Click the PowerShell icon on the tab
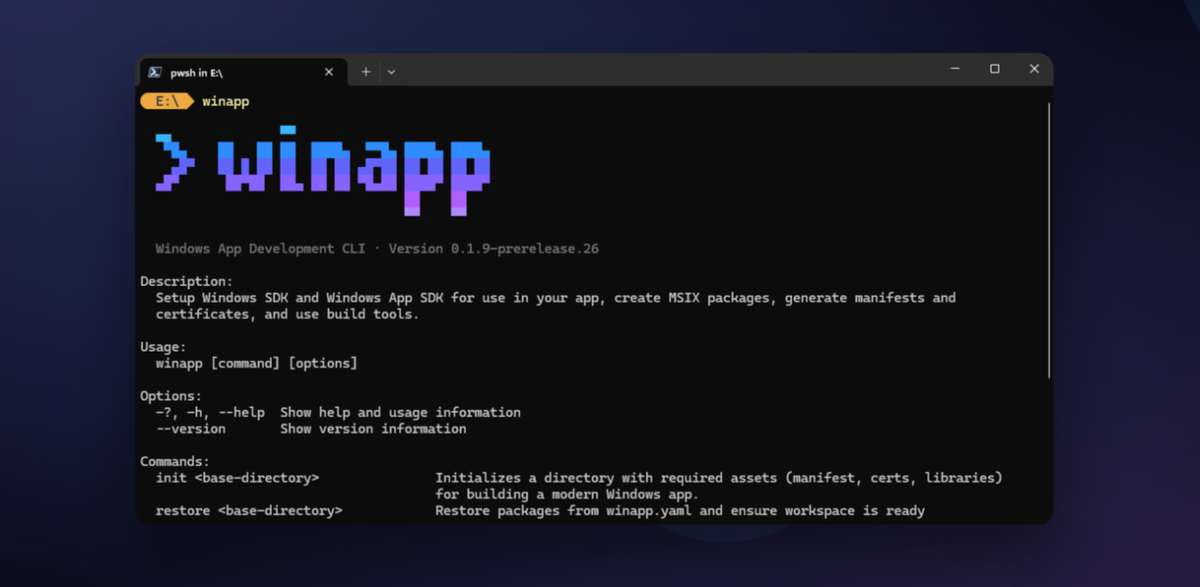Image resolution: width=1200 pixels, height=587 pixels. pos(155,71)
